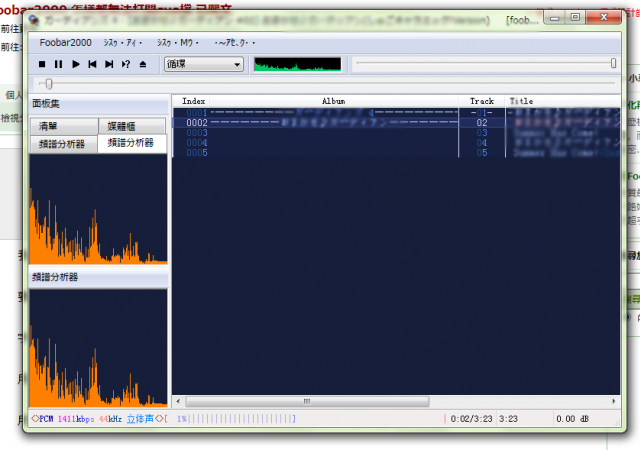This screenshot has width=640, height=450.
Task: Click the scrollbar right arrow
Action: pyautogui.click(x=614, y=401)
